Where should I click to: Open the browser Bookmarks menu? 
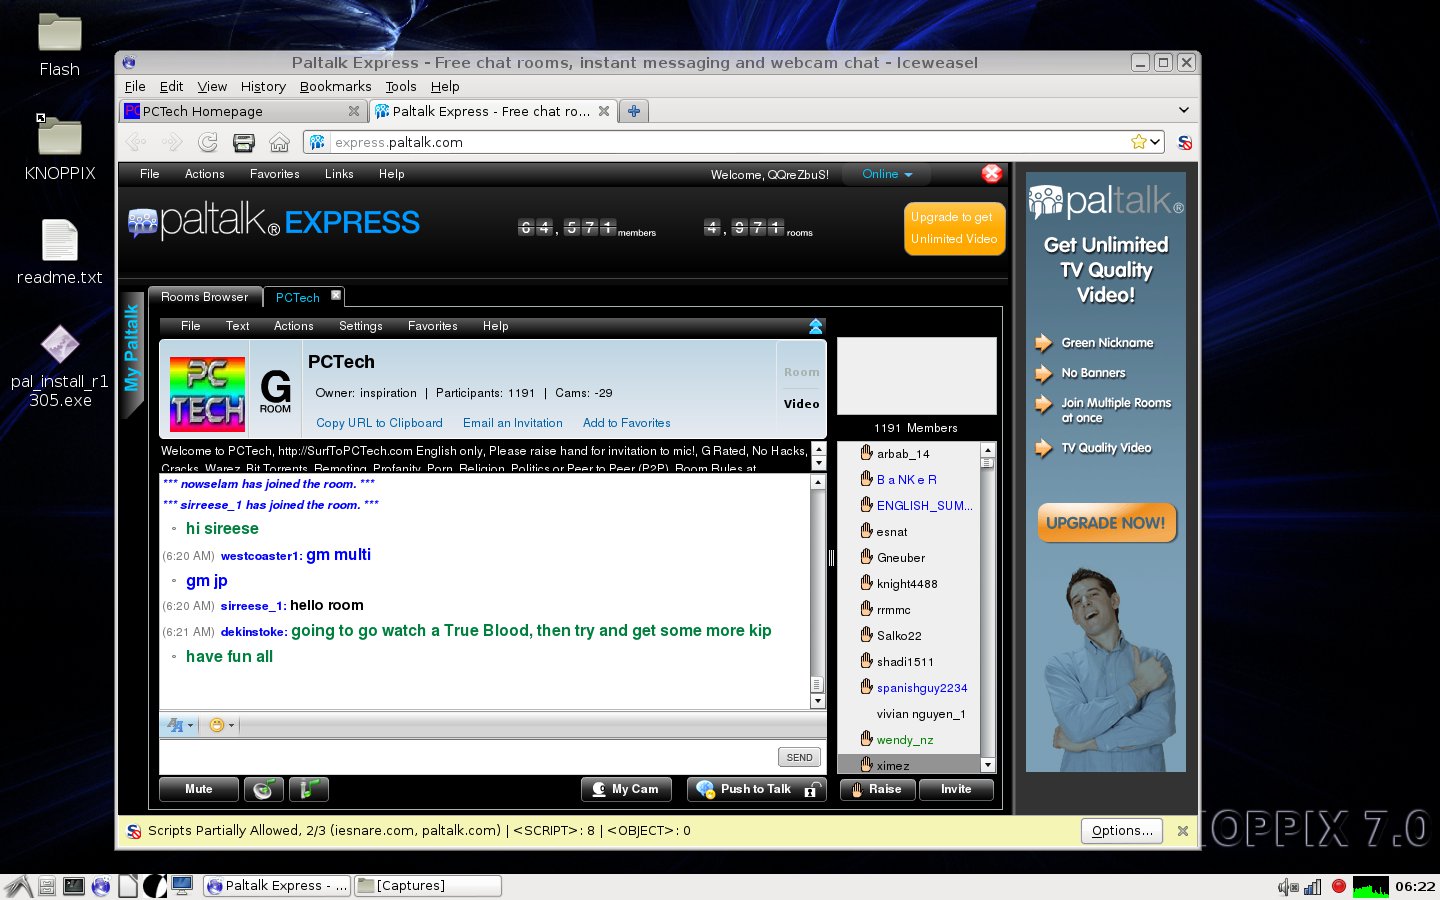tap(335, 87)
